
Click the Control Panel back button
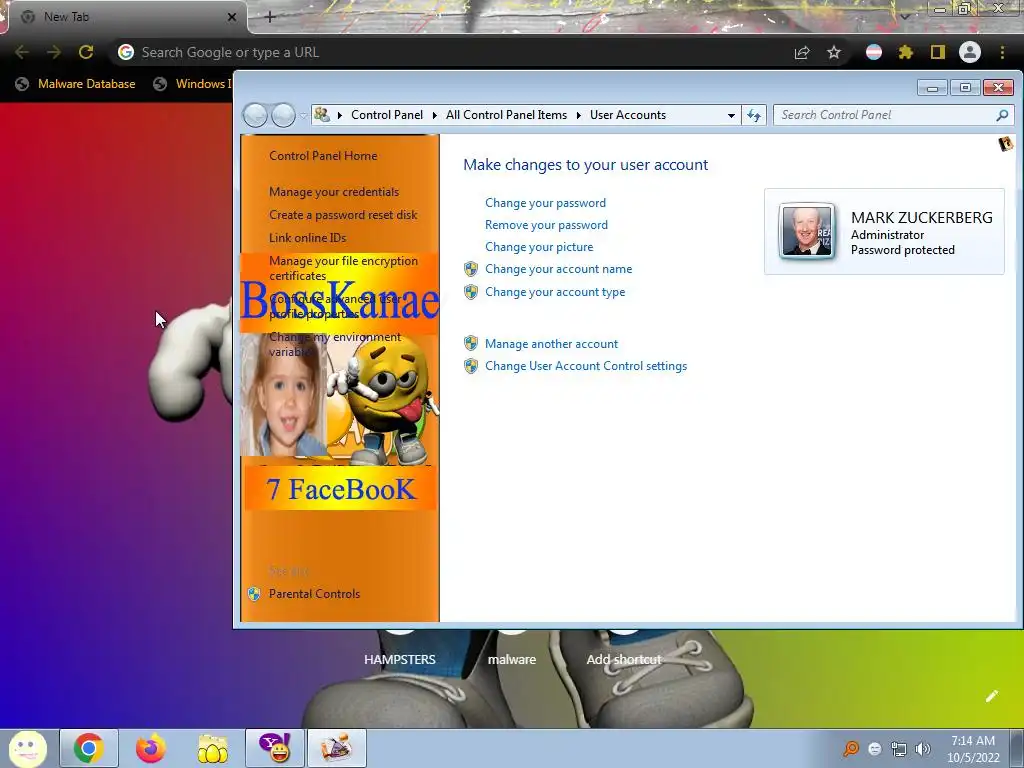(x=255, y=116)
